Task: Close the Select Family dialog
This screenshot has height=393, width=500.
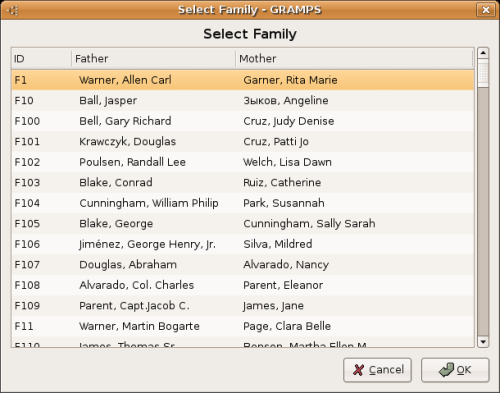Action: tap(486, 10)
